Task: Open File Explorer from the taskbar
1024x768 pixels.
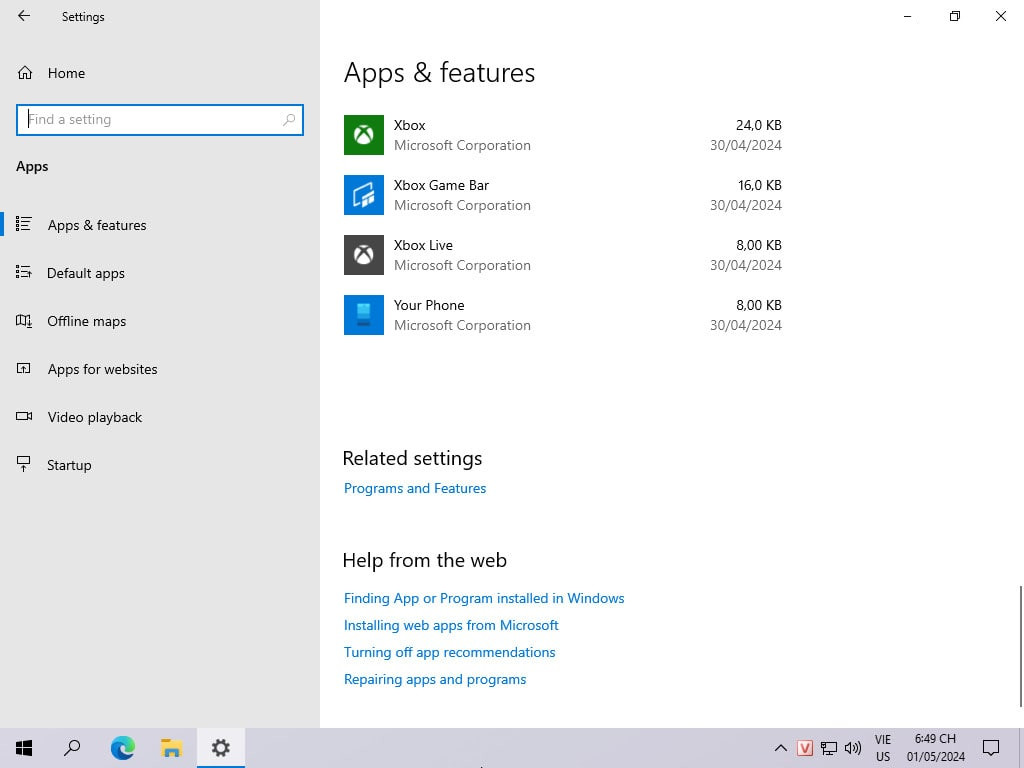Action: click(171, 747)
